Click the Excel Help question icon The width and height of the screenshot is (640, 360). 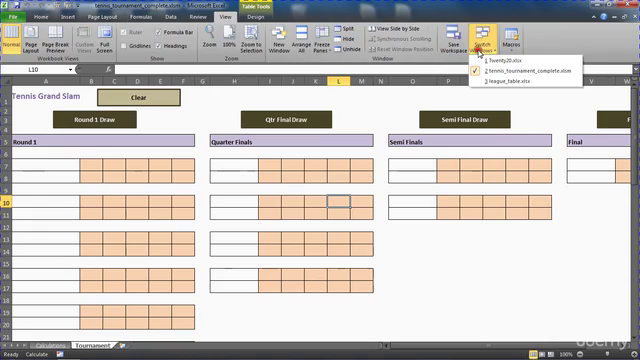[x=603, y=17]
